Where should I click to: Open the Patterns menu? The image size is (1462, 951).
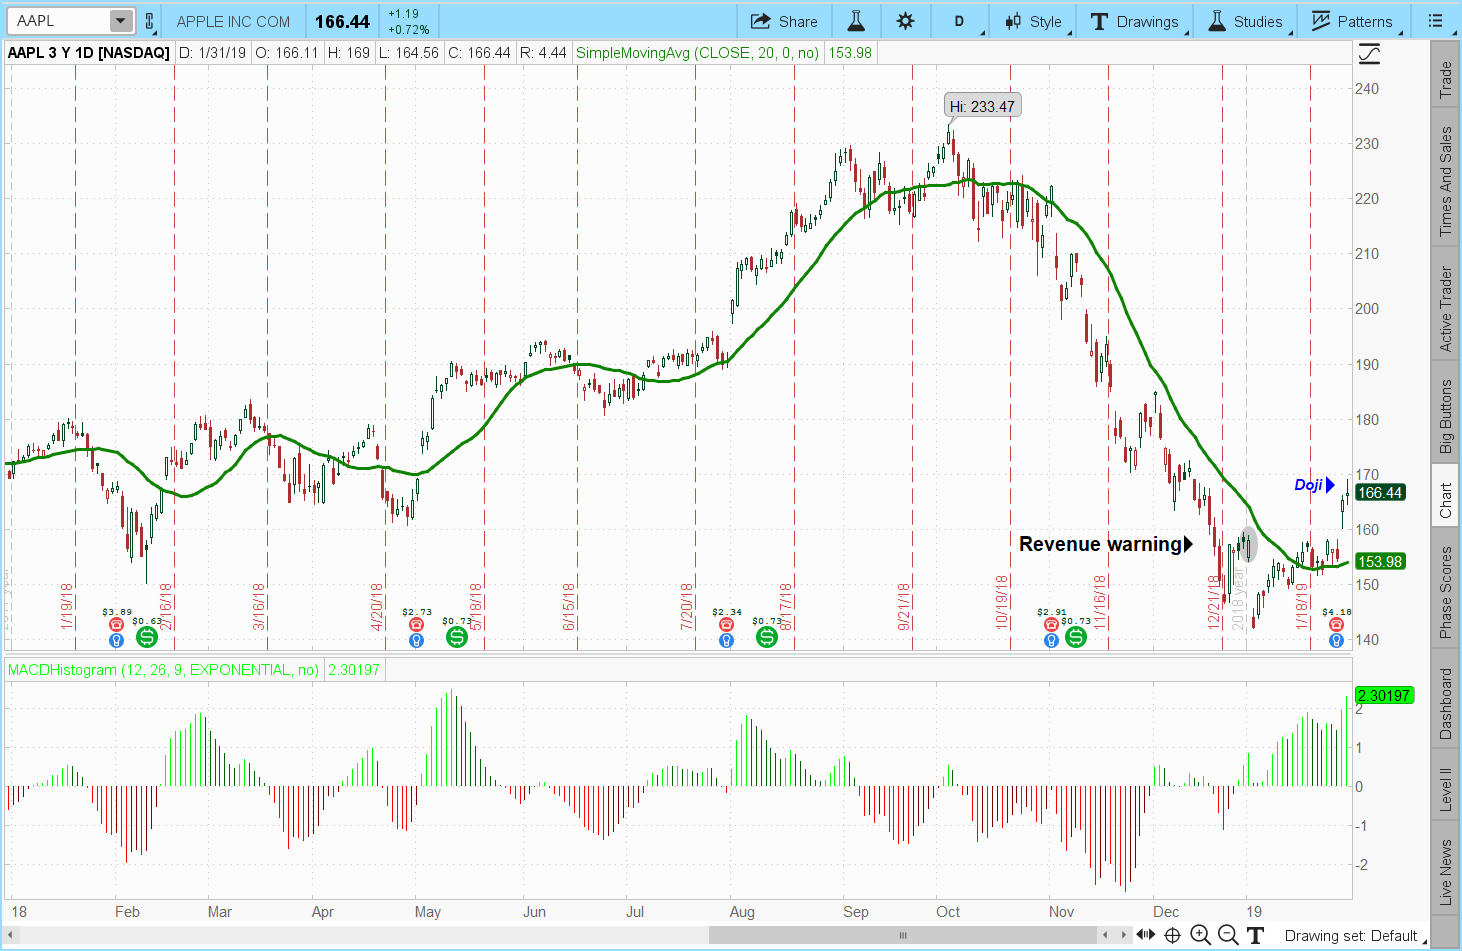tap(1352, 21)
